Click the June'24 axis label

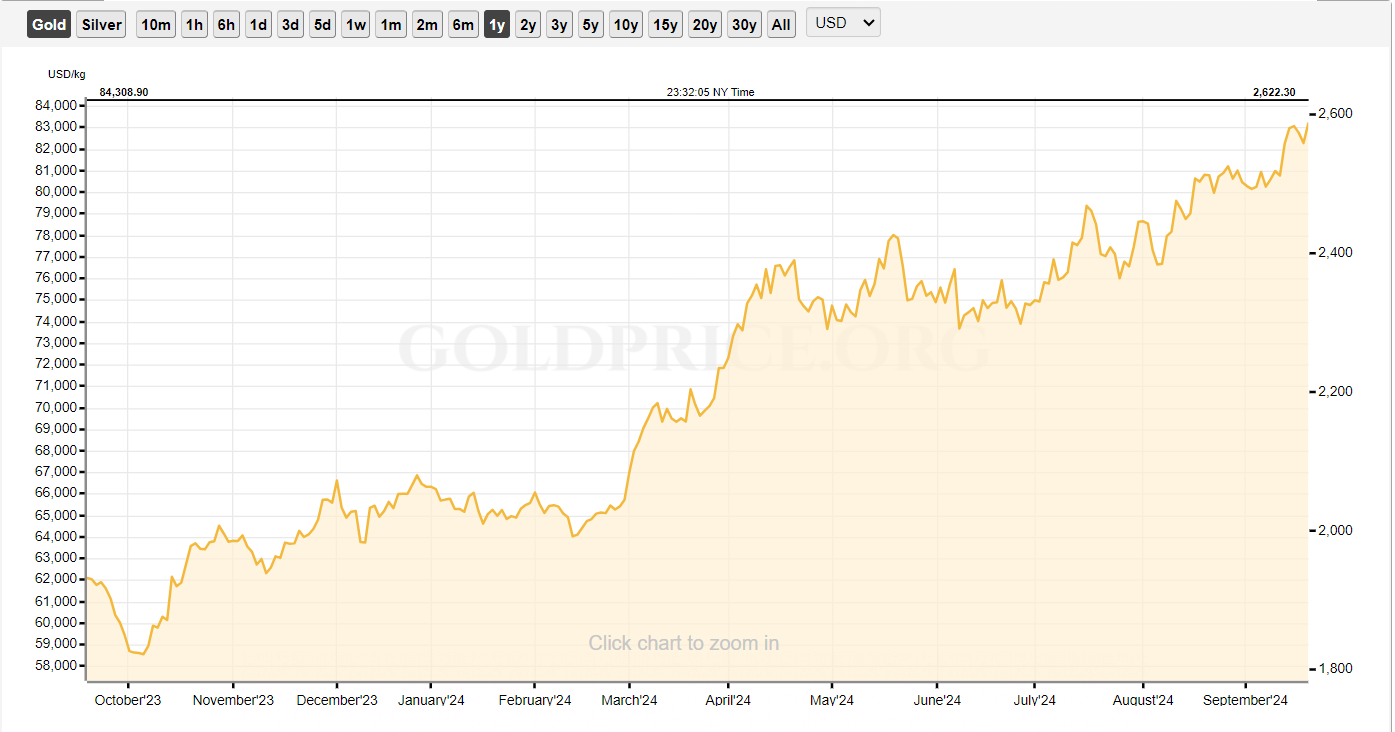coord(937,700)
